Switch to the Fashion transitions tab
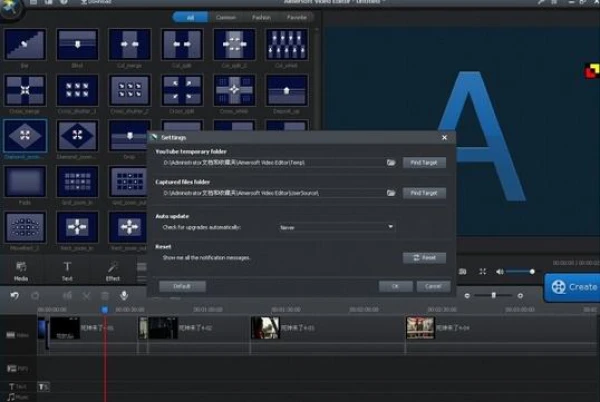Image resolution: width=600 pixels, height=402 pixels. pyautogui.click(x=261, y=17)
